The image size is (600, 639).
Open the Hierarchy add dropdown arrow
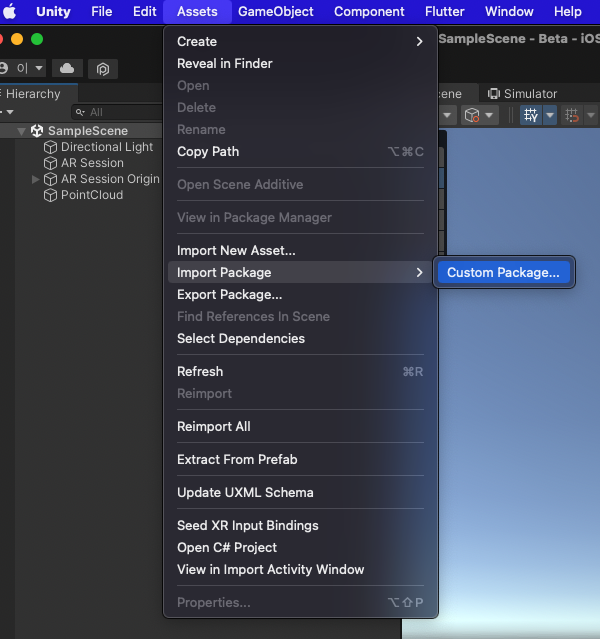pyautogui.click(x=10, y=112)
